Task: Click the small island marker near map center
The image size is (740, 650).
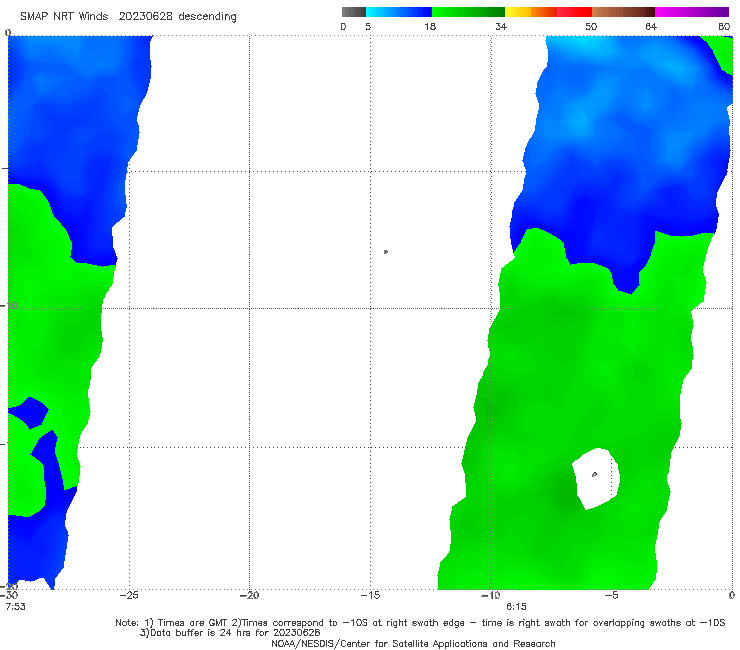Action: coord(386,252)
